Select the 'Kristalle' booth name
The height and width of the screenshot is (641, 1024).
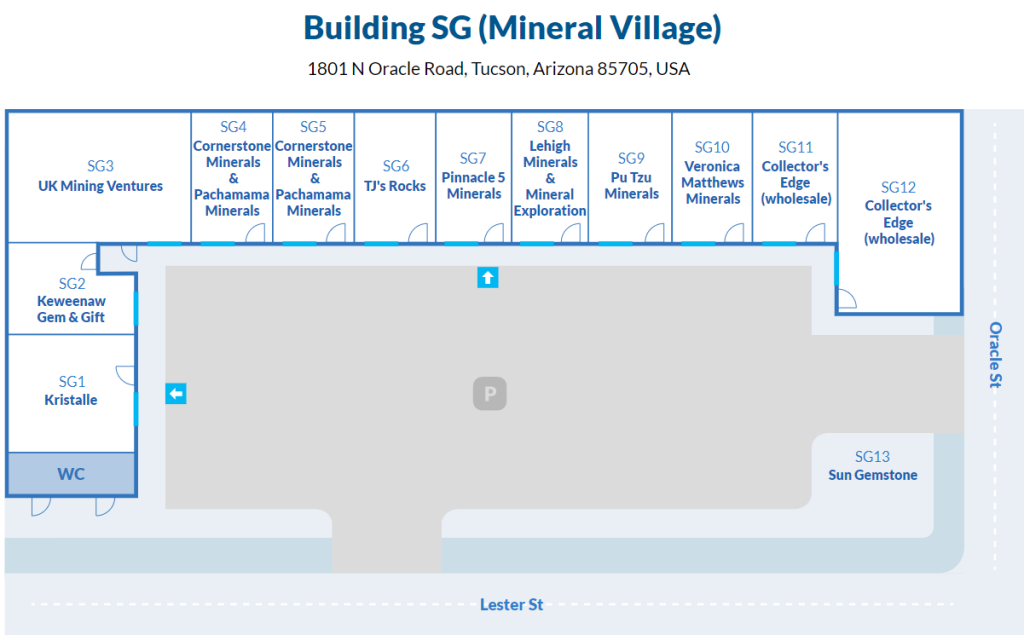click(x=71, y=400)
